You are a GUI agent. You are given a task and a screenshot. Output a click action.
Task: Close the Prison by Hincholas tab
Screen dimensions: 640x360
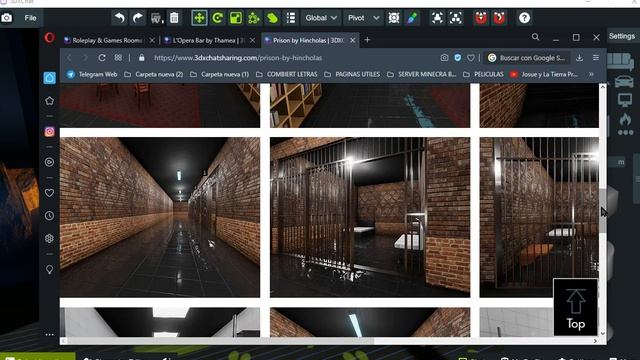(352, 40)
